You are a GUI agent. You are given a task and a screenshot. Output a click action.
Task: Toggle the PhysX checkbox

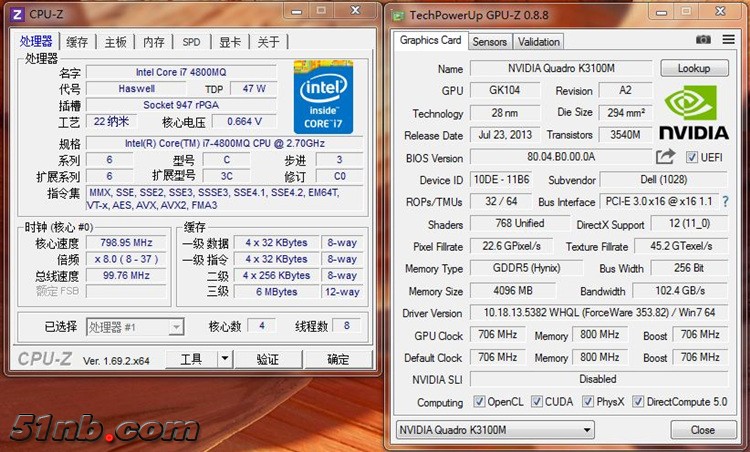pos(587,401)
